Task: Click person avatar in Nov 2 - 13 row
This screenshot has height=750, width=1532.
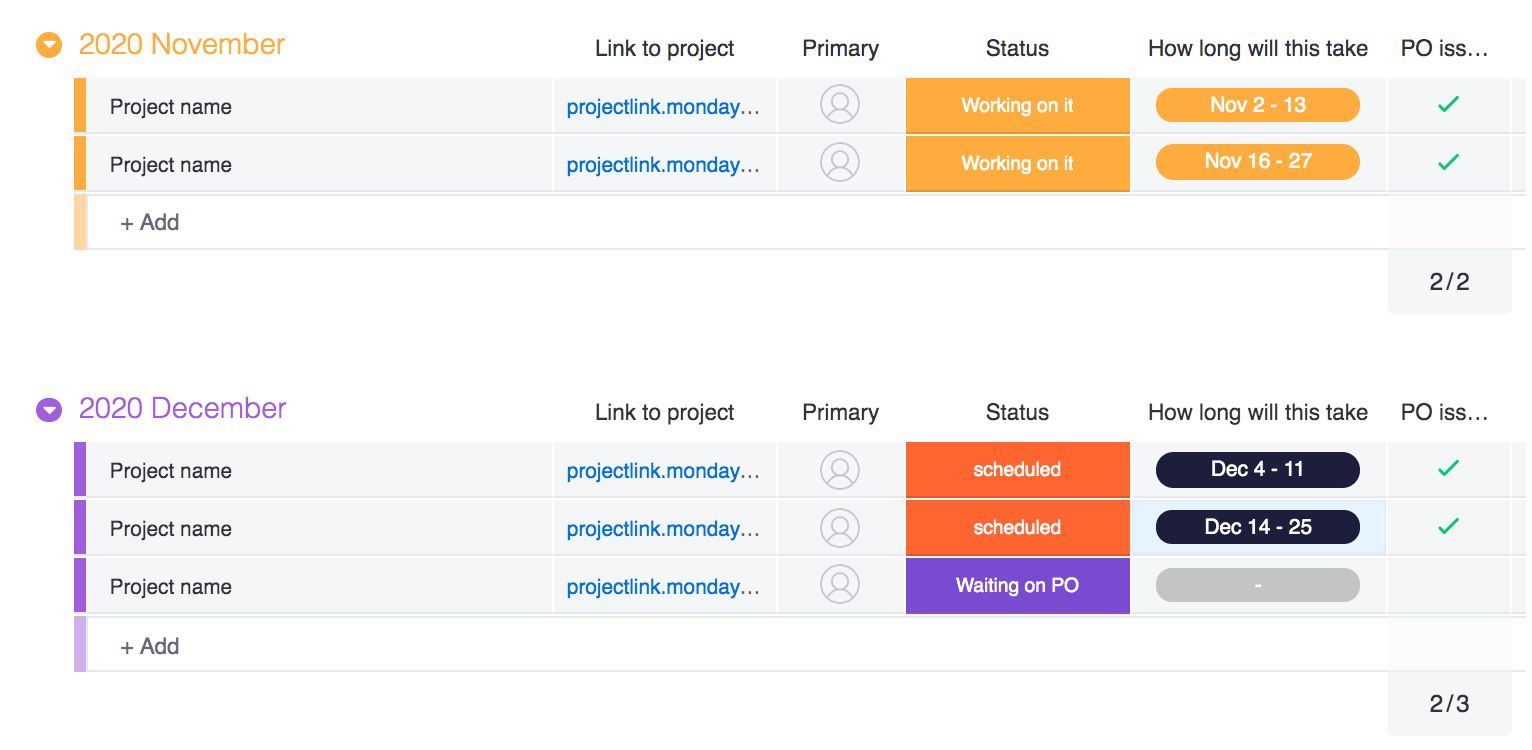Action: 840,105
